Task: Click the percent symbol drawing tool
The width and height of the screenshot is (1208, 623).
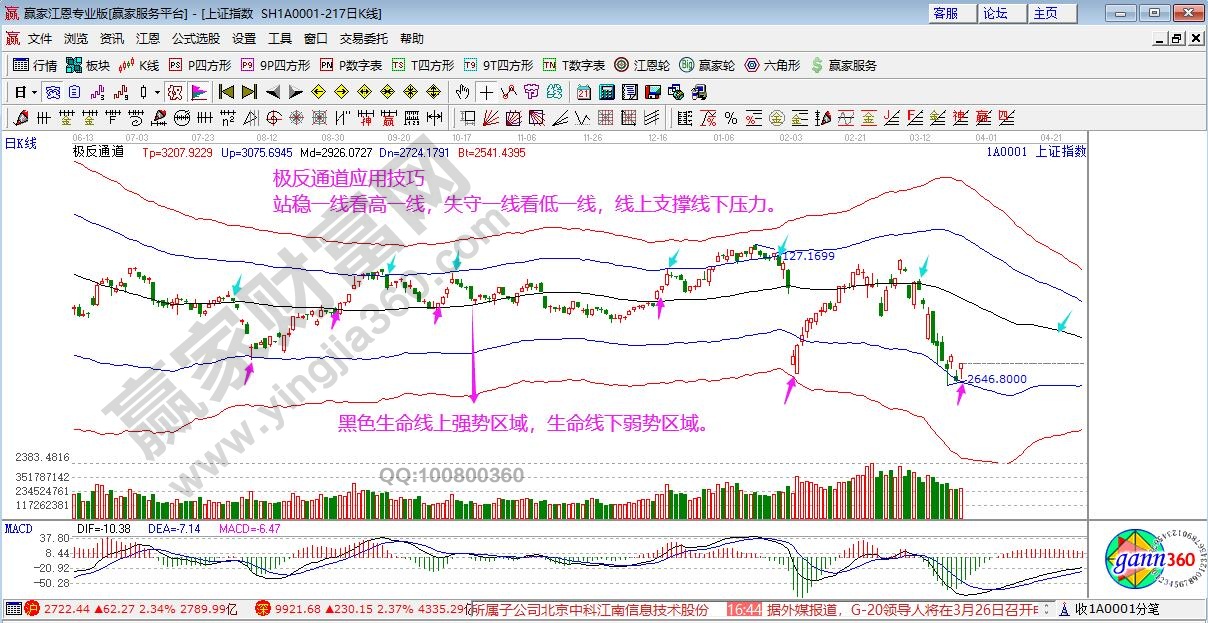Action: pyautogui.click(x=730, y=118)
